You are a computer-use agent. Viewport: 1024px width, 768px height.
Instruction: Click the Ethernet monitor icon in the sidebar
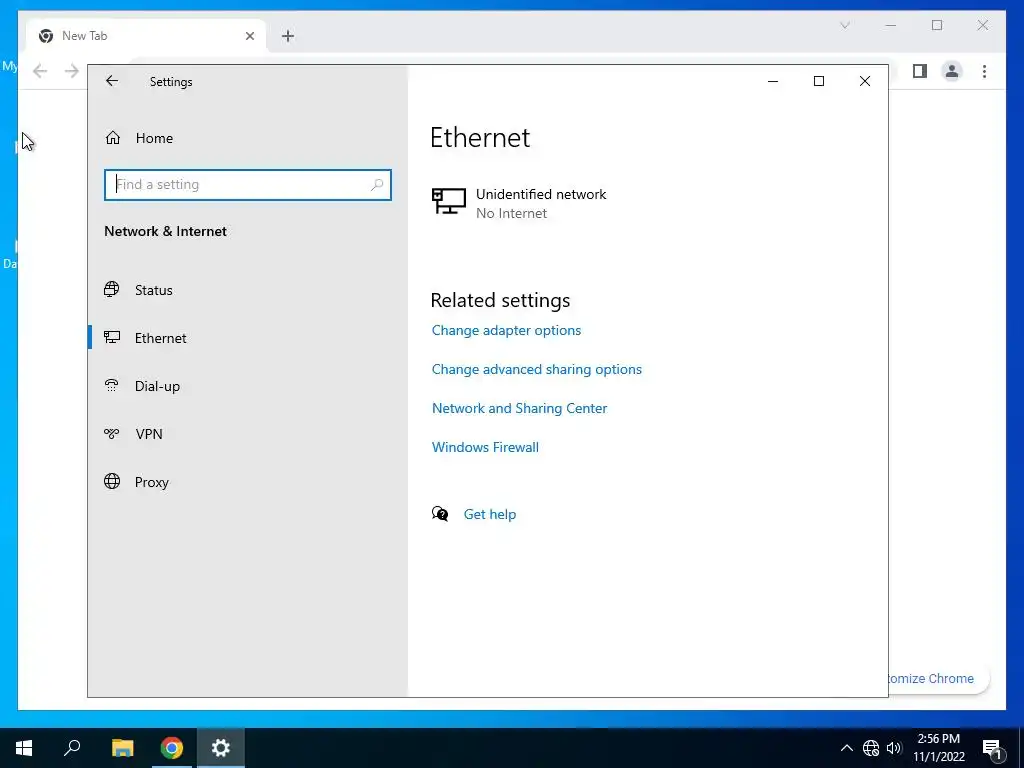[x=112, y=338]
